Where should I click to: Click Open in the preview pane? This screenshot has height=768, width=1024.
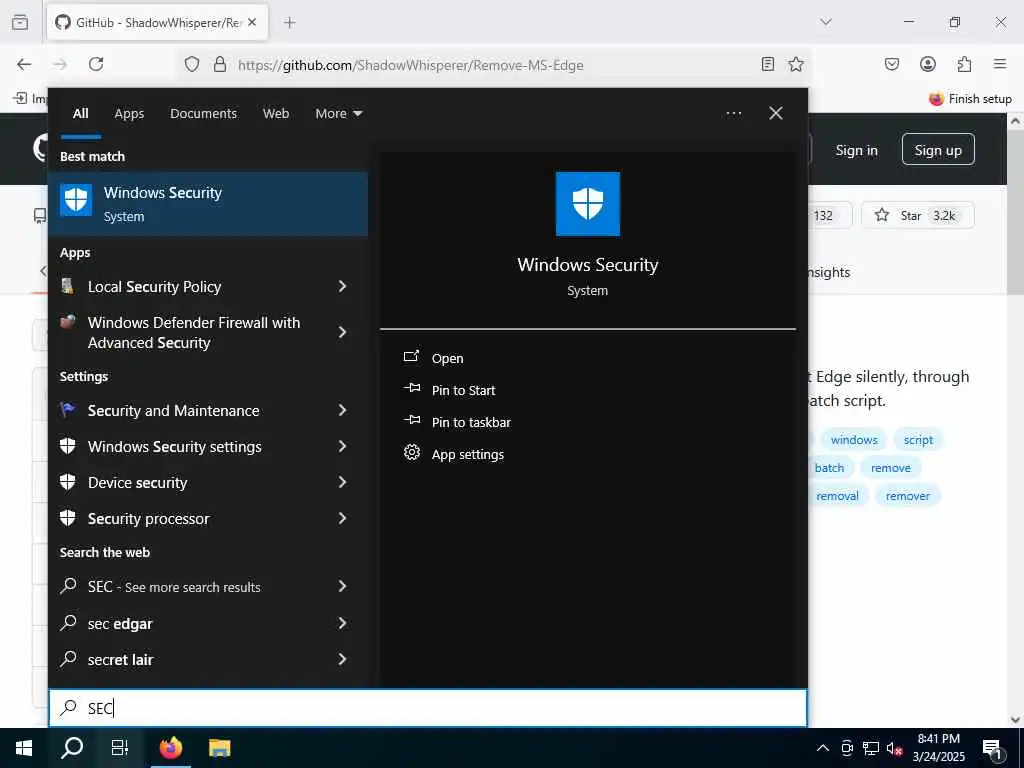pyautogui.click(x=447, y=359)
